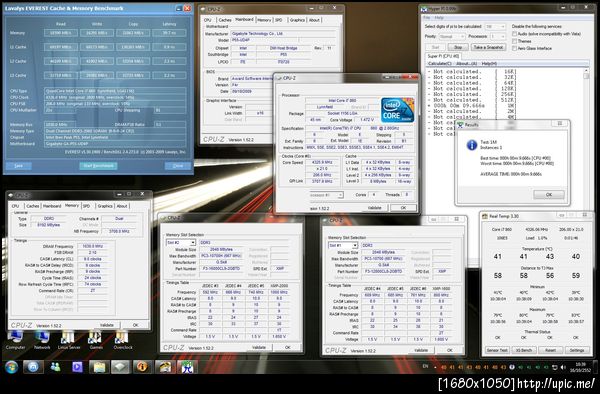Open the Games desktop folder
The width and height of the screenshot is (600, 394).
click(x=96, y=340)
